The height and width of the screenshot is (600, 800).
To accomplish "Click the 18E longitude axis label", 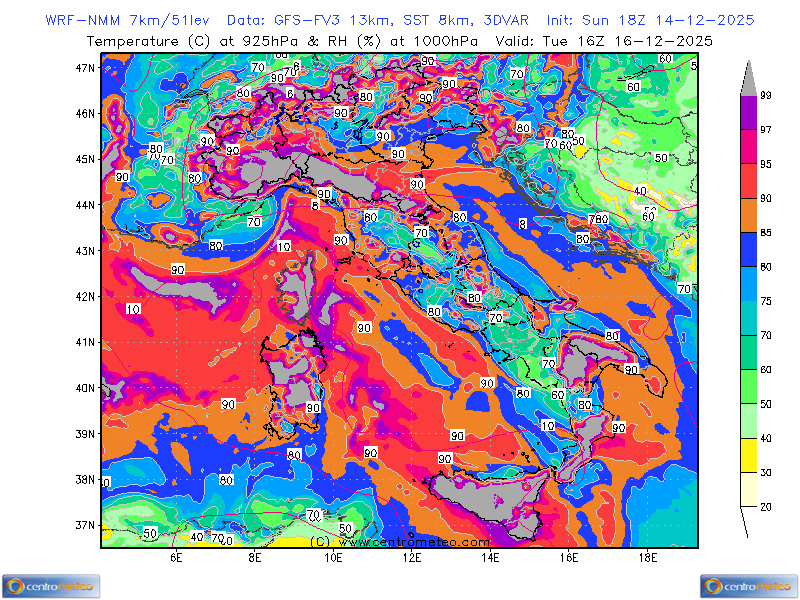I will point(647,558).
